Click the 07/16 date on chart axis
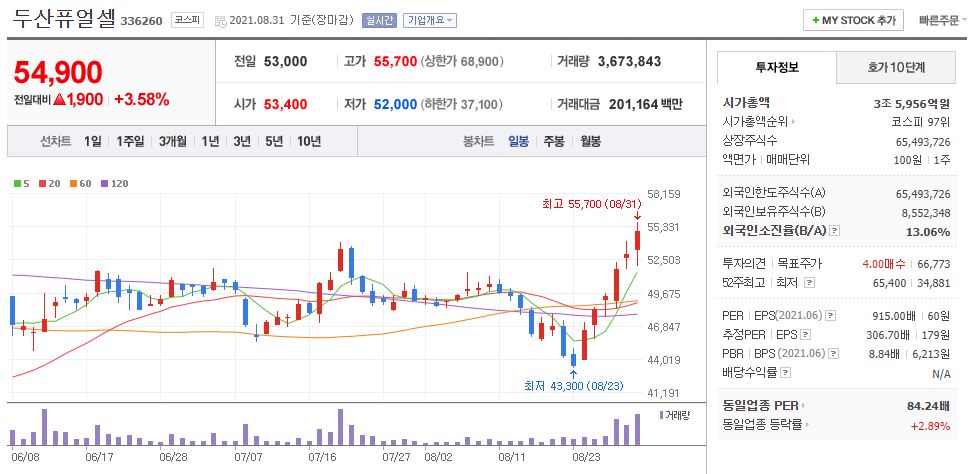Screen dimensions: 977x474 click(x=322, y=457)
